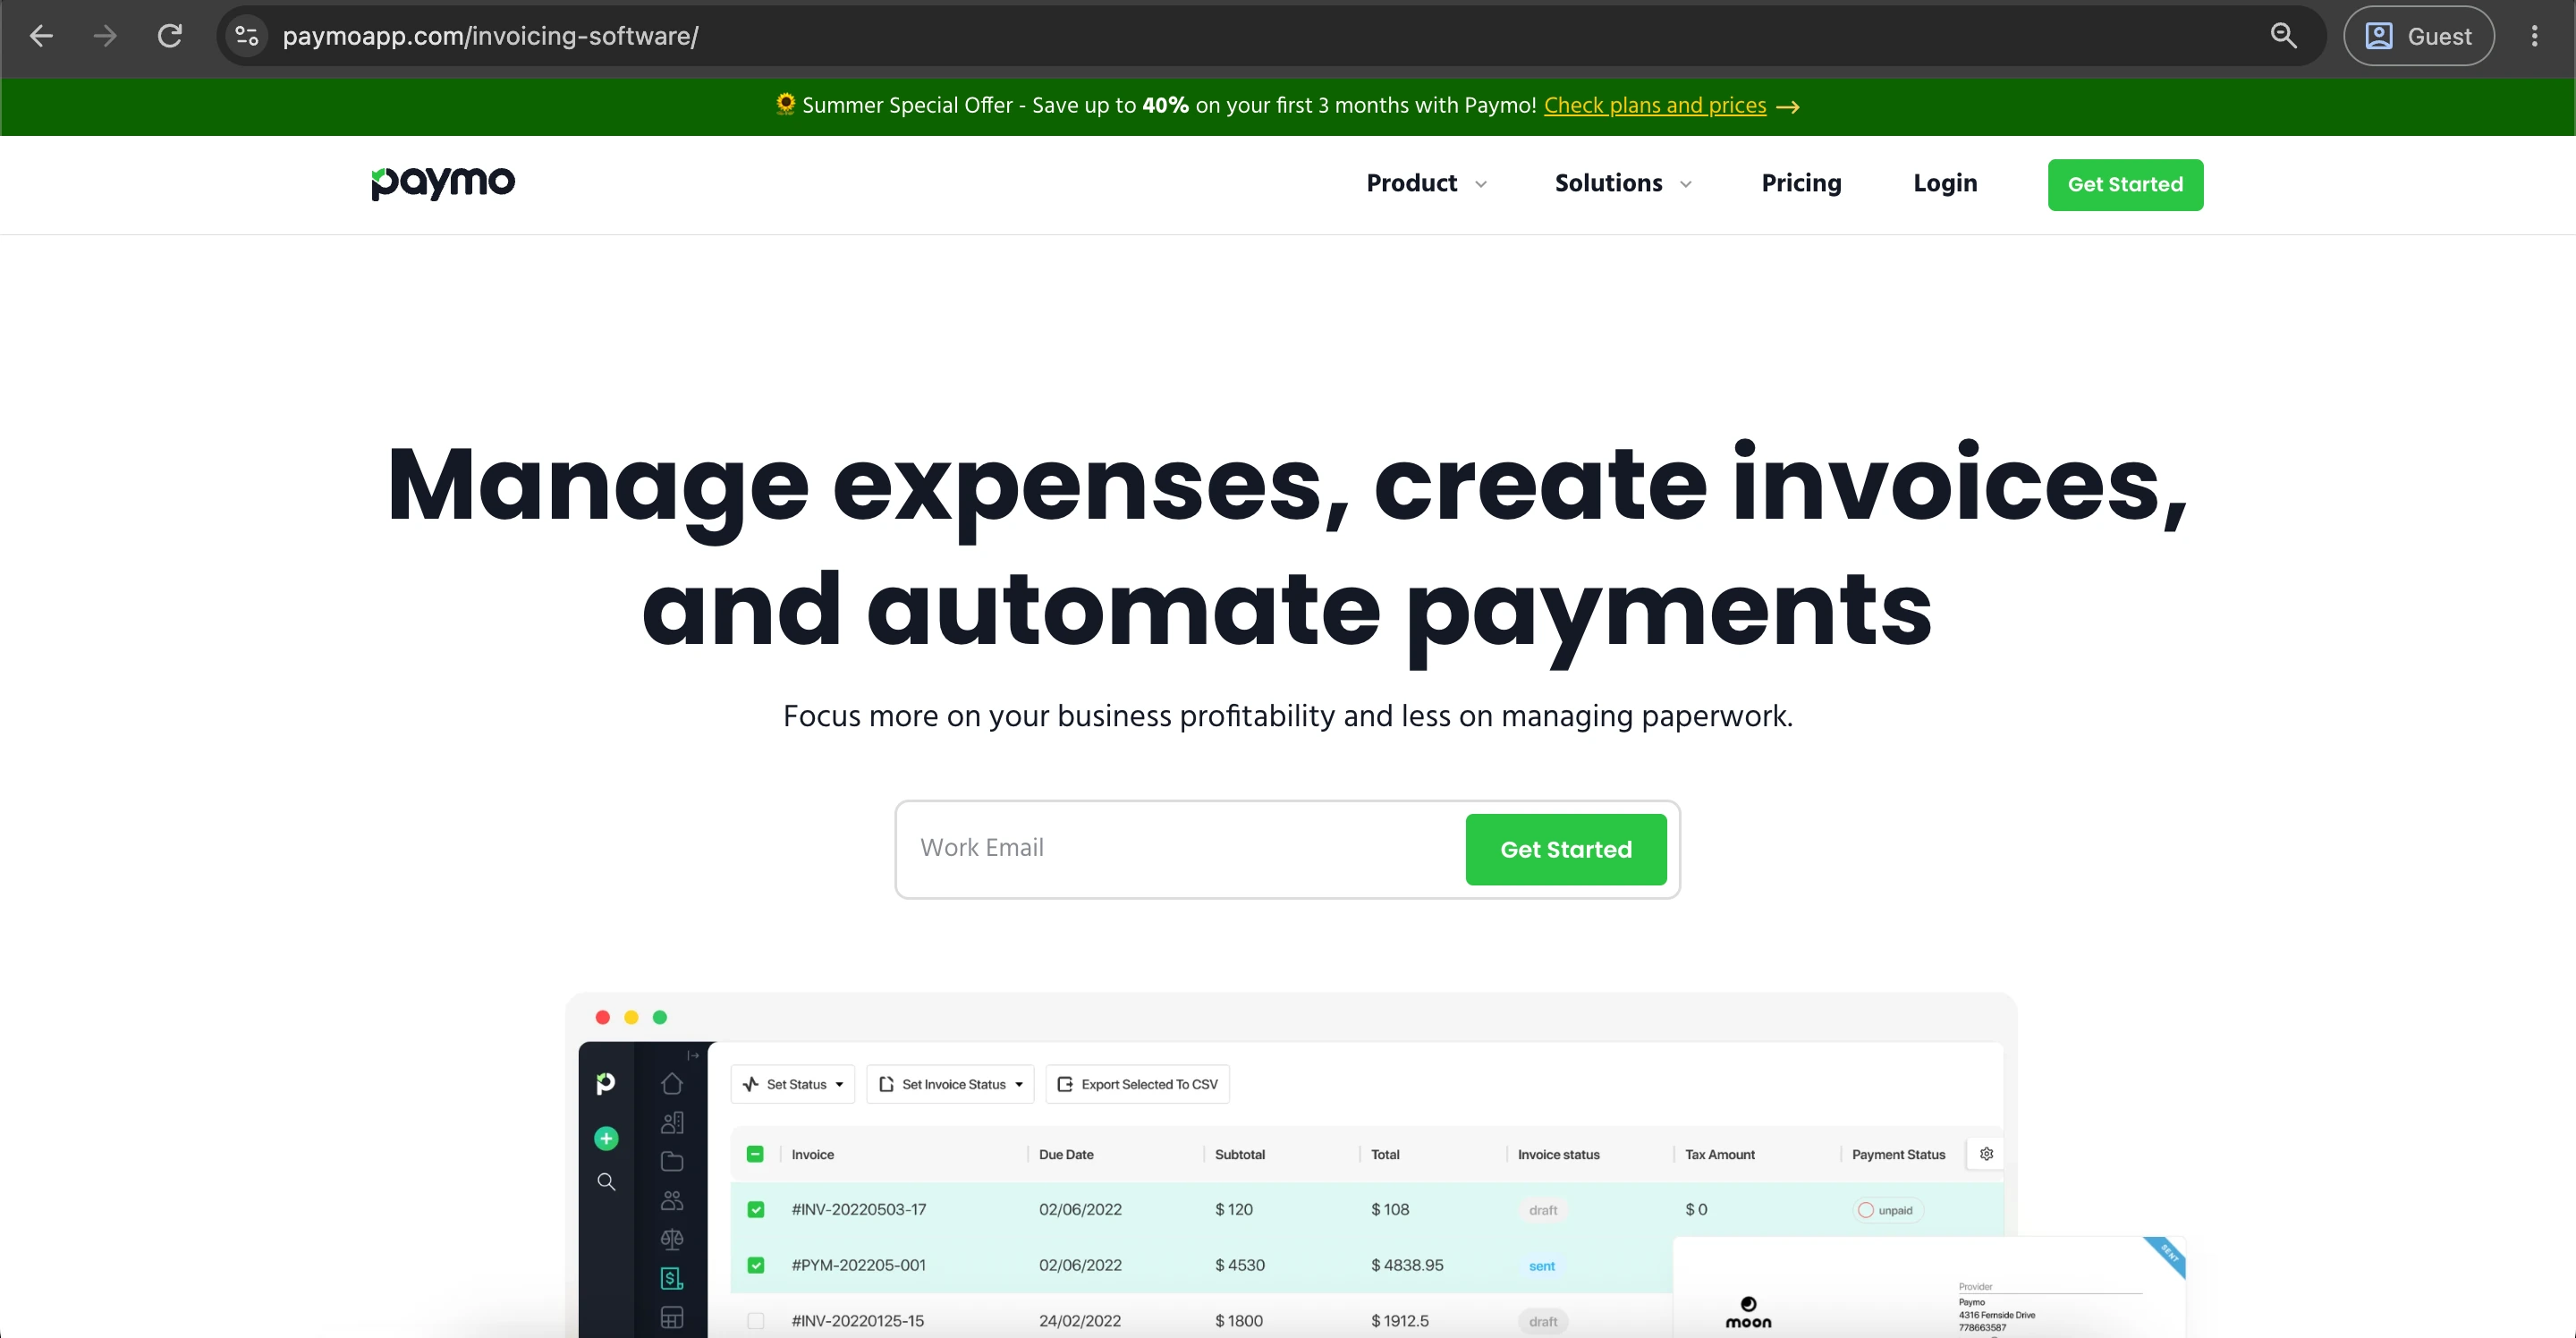Click the sidebar search magnifier icon
Screen dimensions: 2576x1338
pyautogui.click(x=606, y=1182)
